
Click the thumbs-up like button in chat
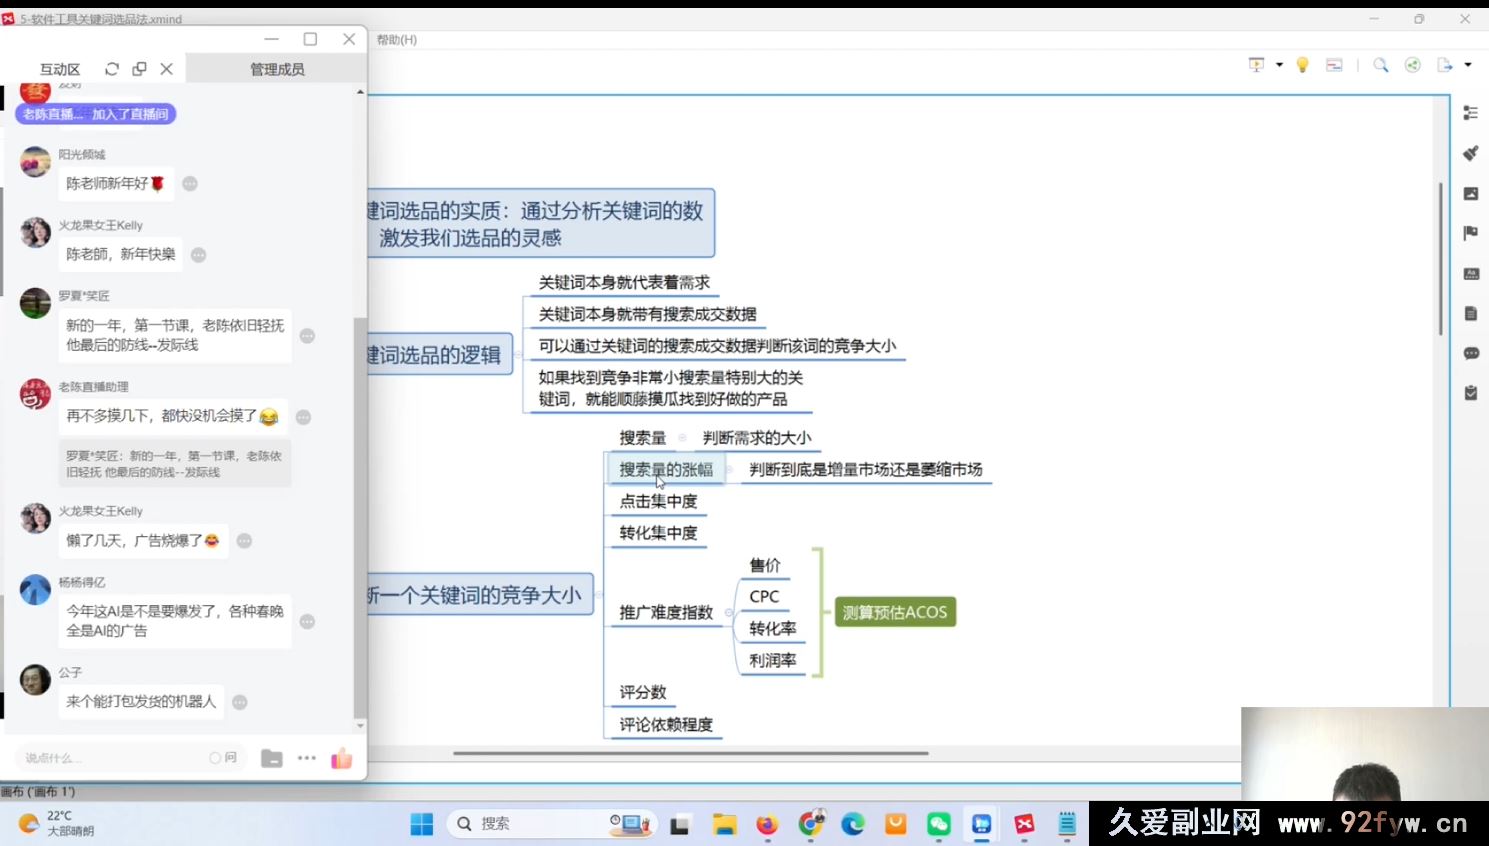pos(342,758)
